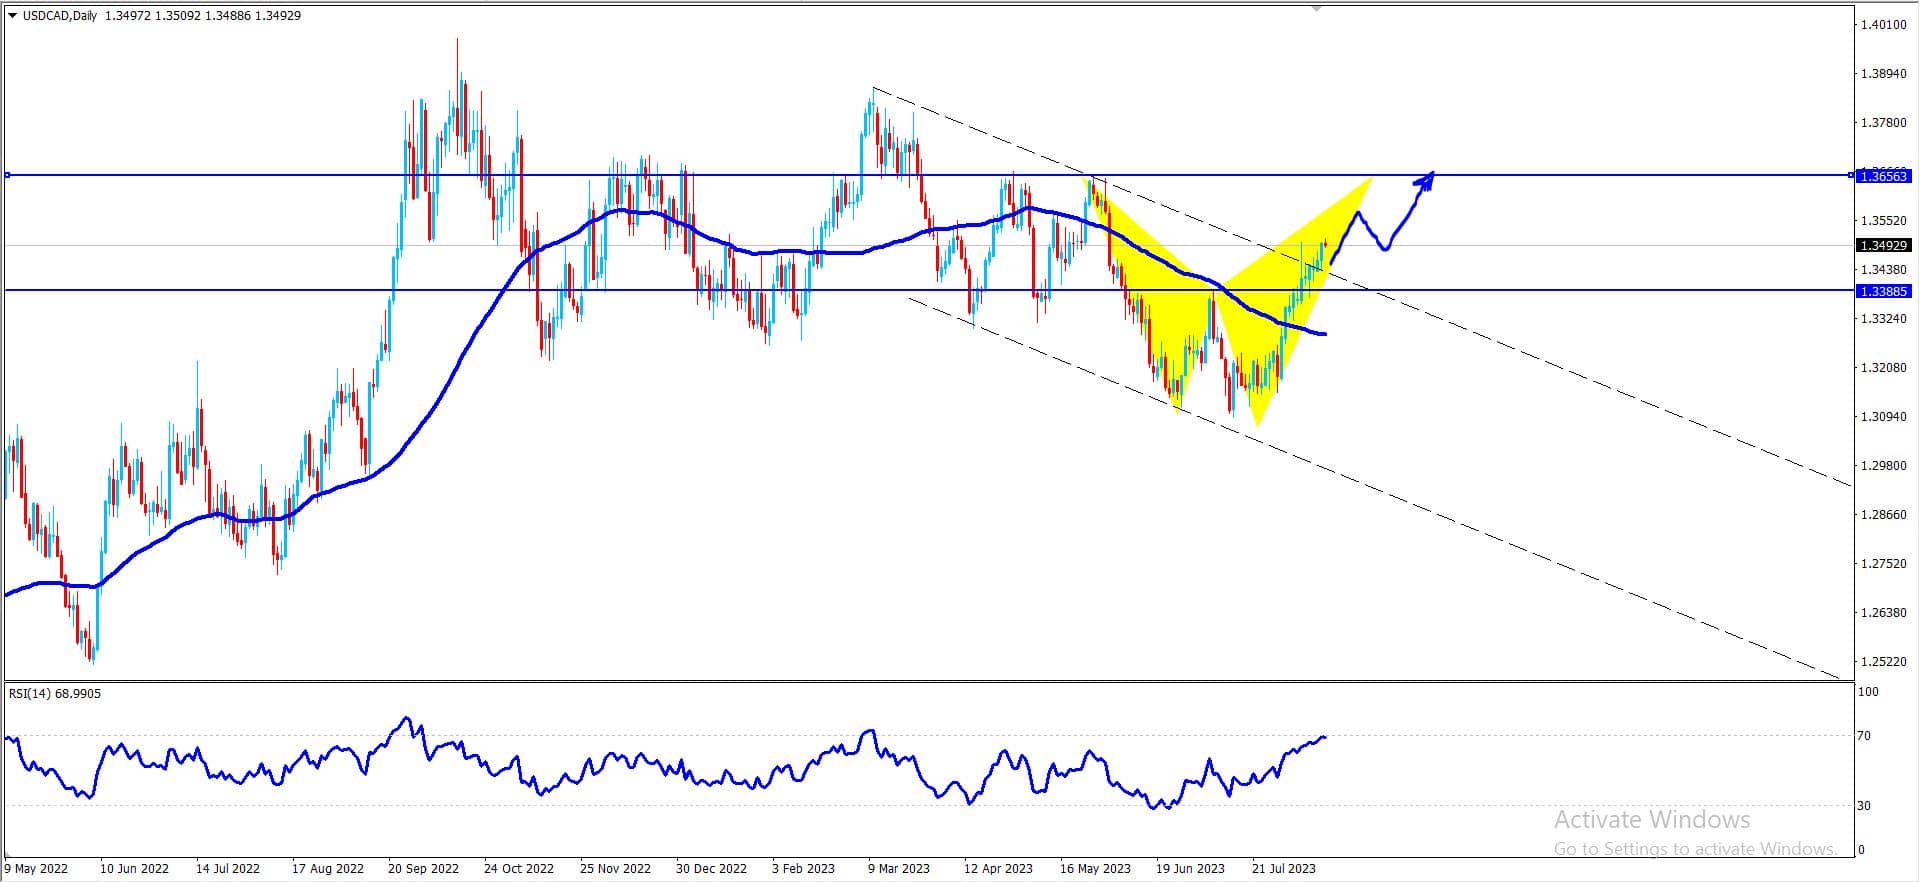Click the 1.40100 price scale label
Image resolution: width=1920 pixels, height=882 pixels.
coord(1883,25)
